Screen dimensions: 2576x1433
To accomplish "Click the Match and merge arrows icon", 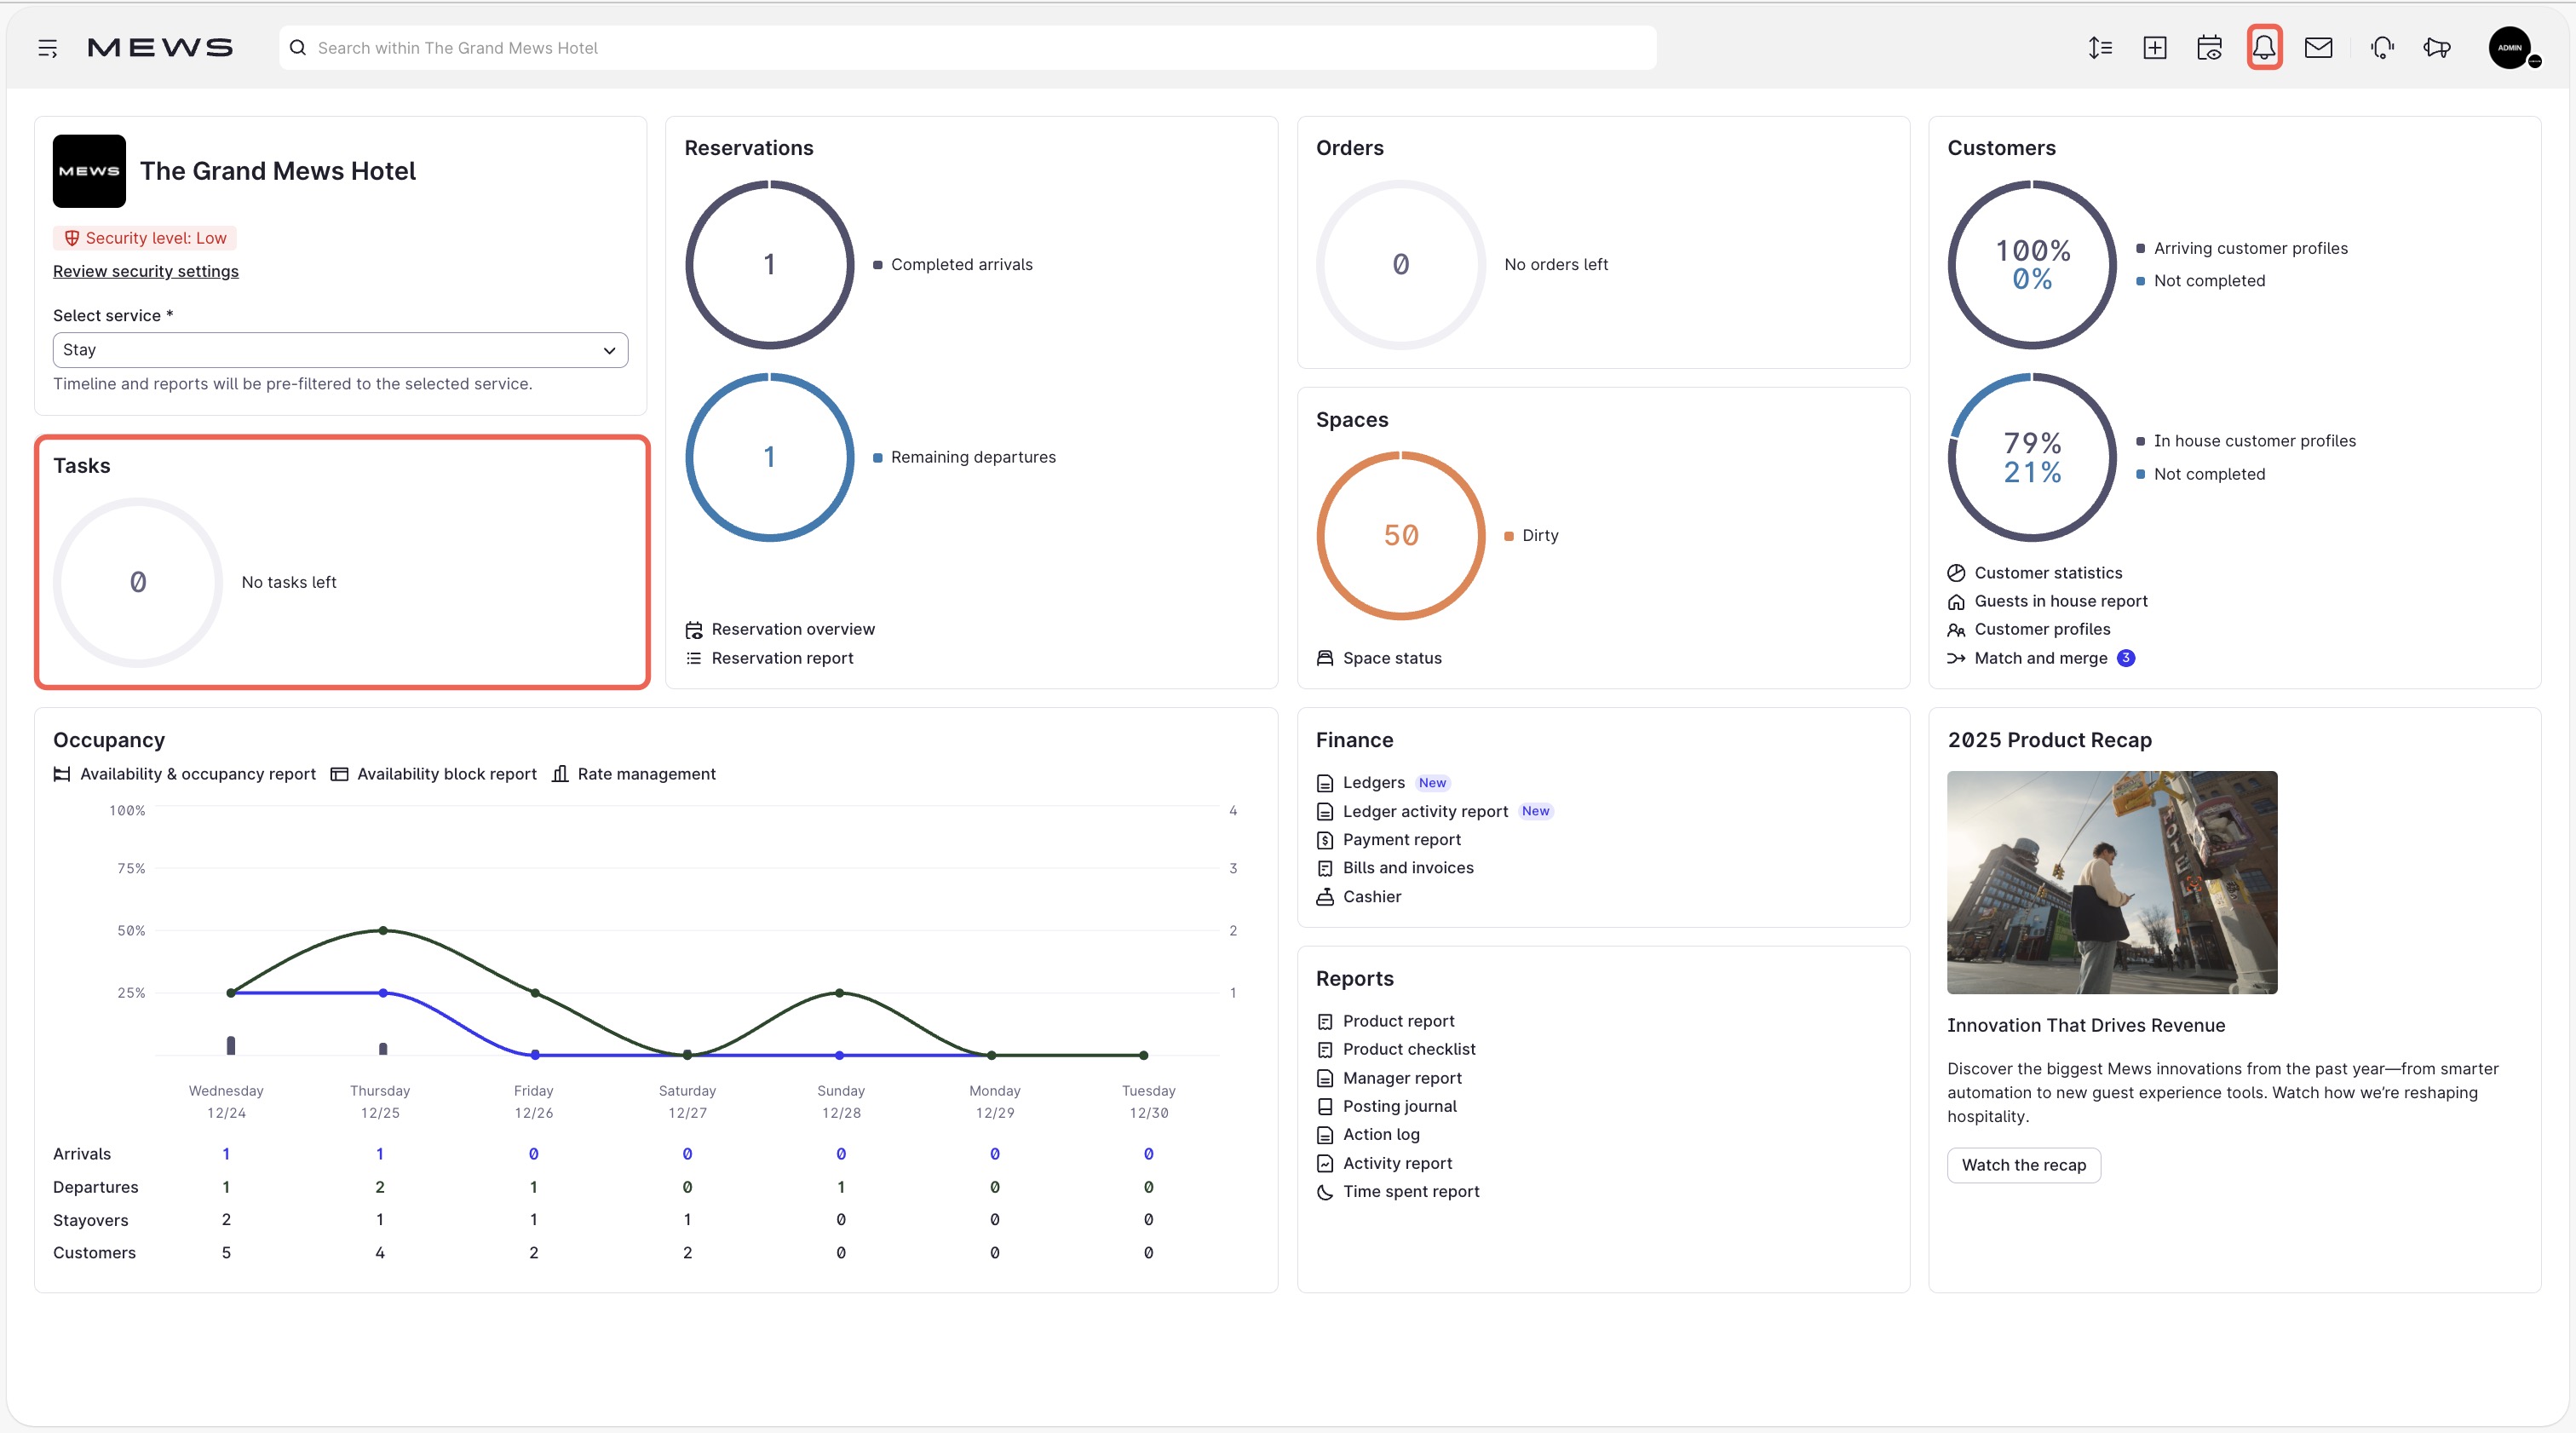I will click(x=1956, y=658).
